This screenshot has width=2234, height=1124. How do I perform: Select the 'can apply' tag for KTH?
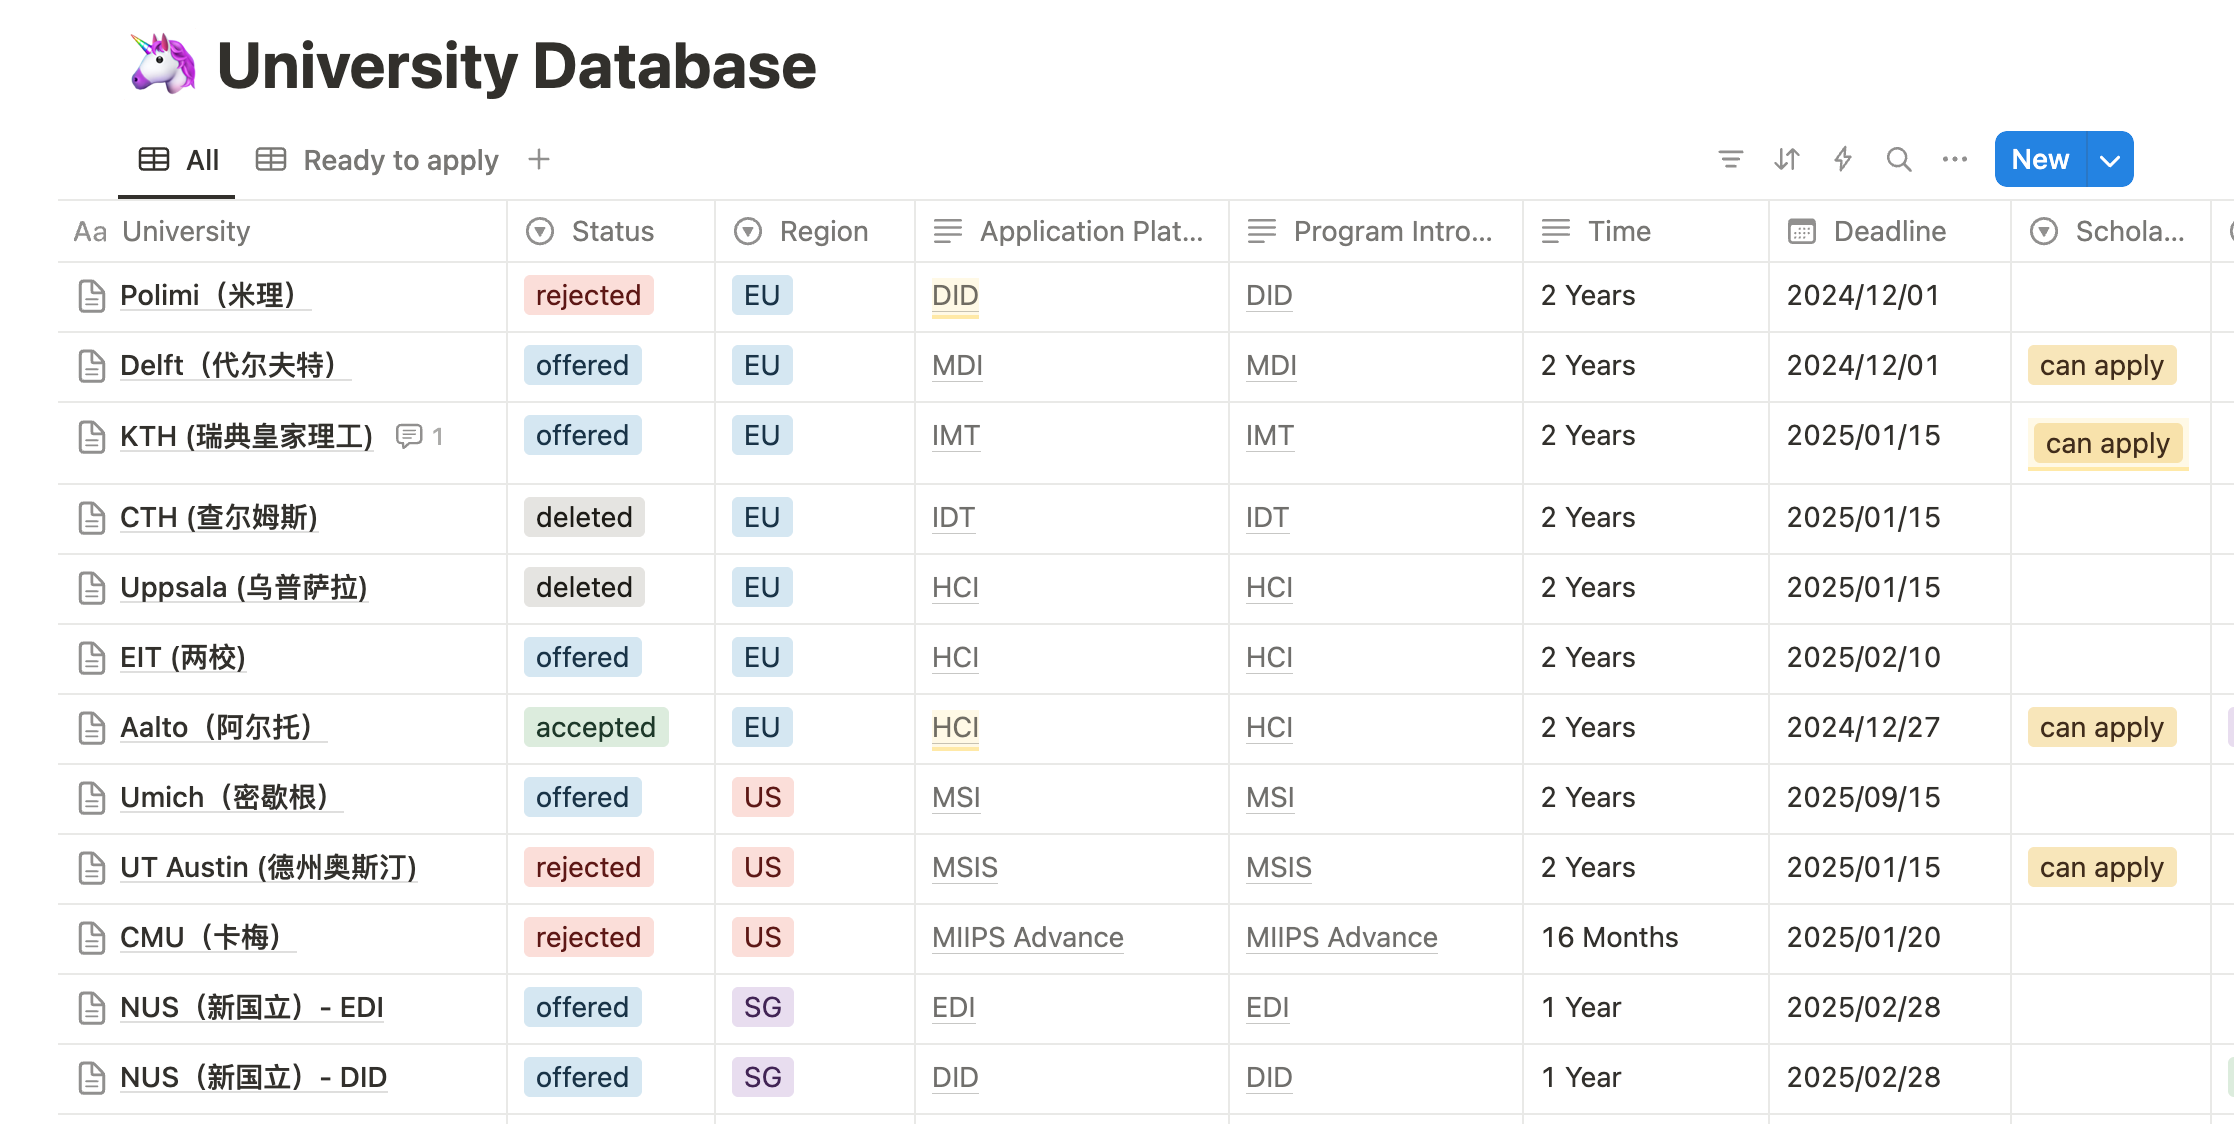(x=2107, y=443)
